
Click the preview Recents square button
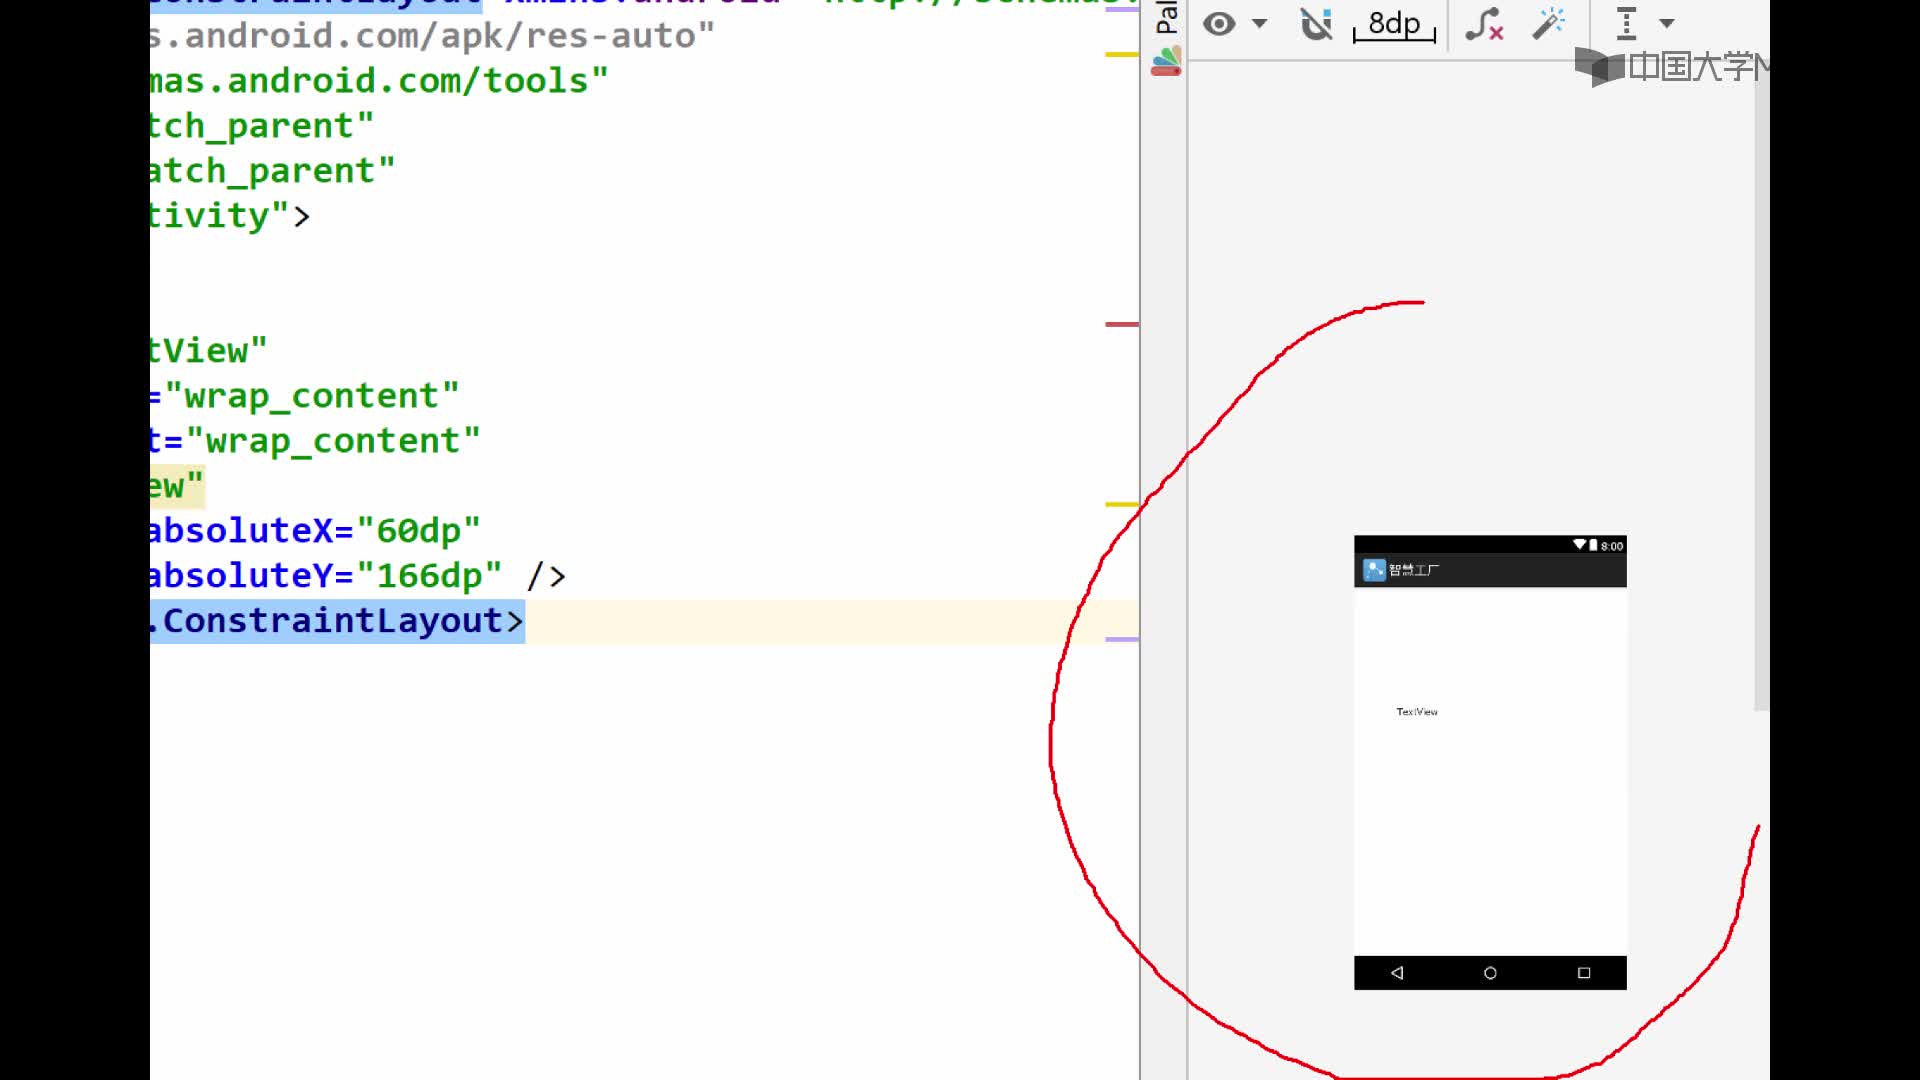(1584, 973)
